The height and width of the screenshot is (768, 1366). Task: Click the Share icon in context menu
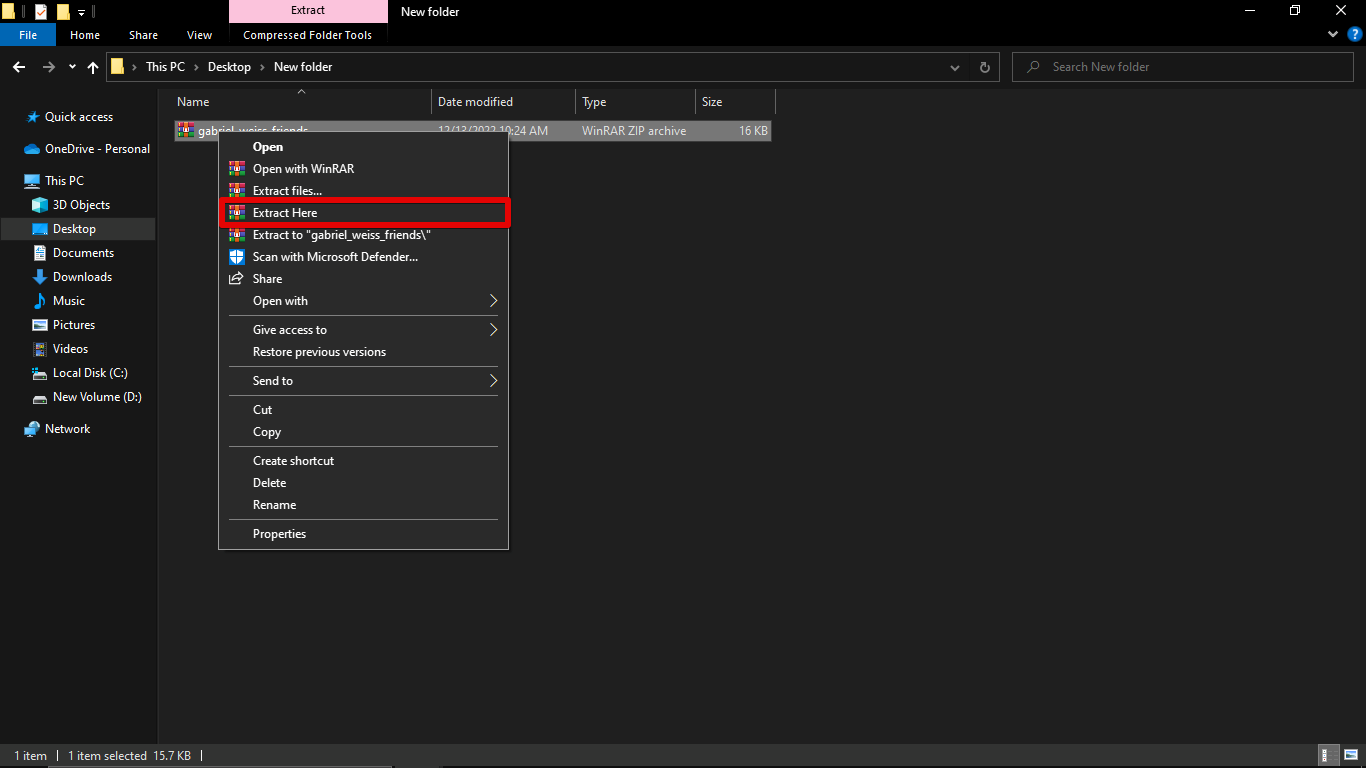[x=237, y=279]
